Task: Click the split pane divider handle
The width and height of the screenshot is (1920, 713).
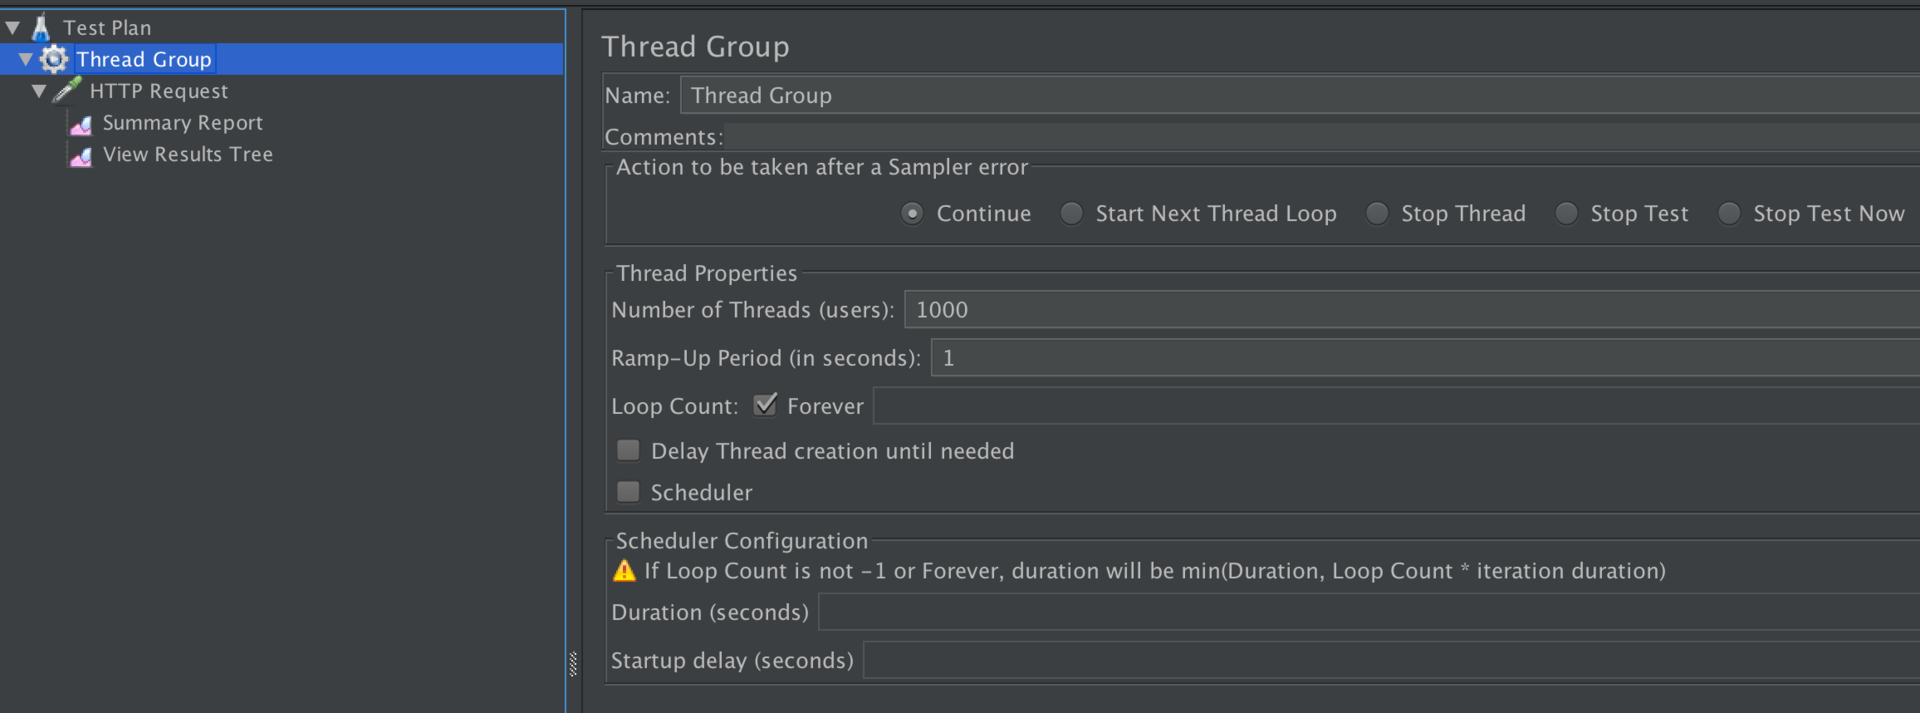Action: tap(573, 664)
